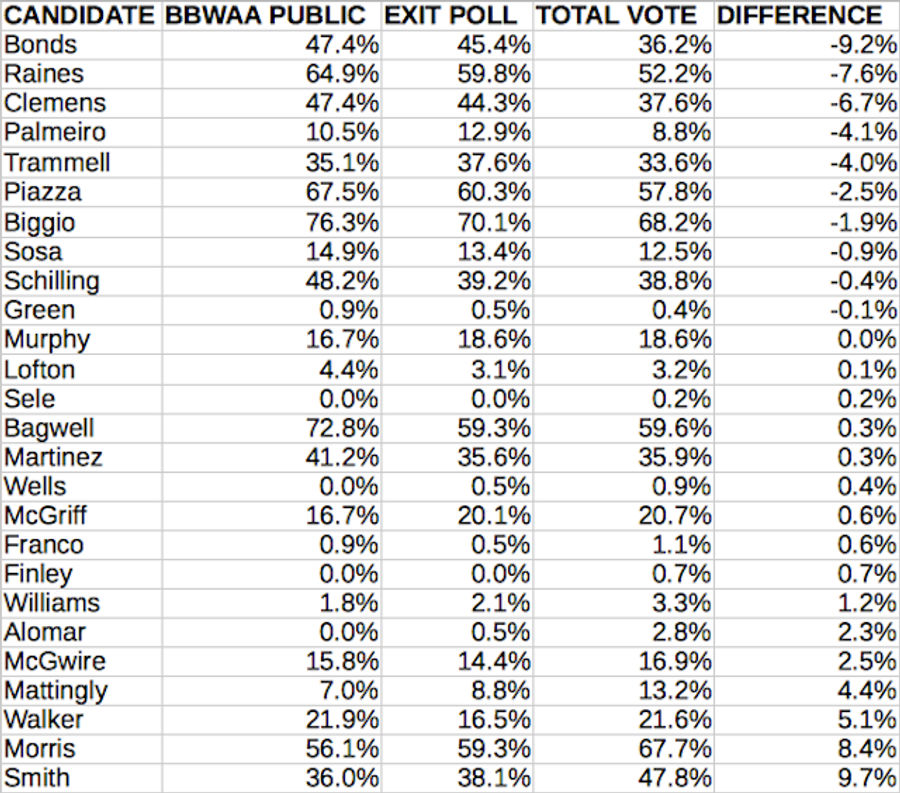Select Trammell's difference cell -4.0%
The width and height of the screenshot is (900, 793).
806,162
